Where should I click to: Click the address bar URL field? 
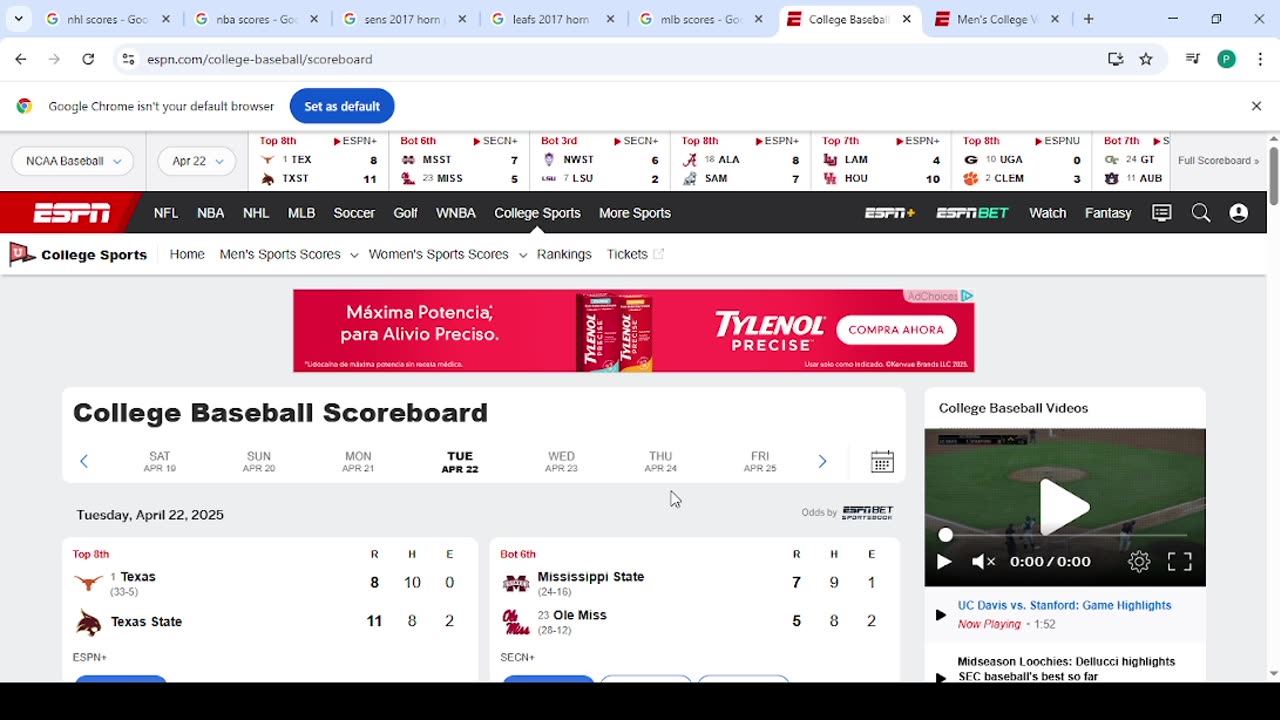click(620, 59)
